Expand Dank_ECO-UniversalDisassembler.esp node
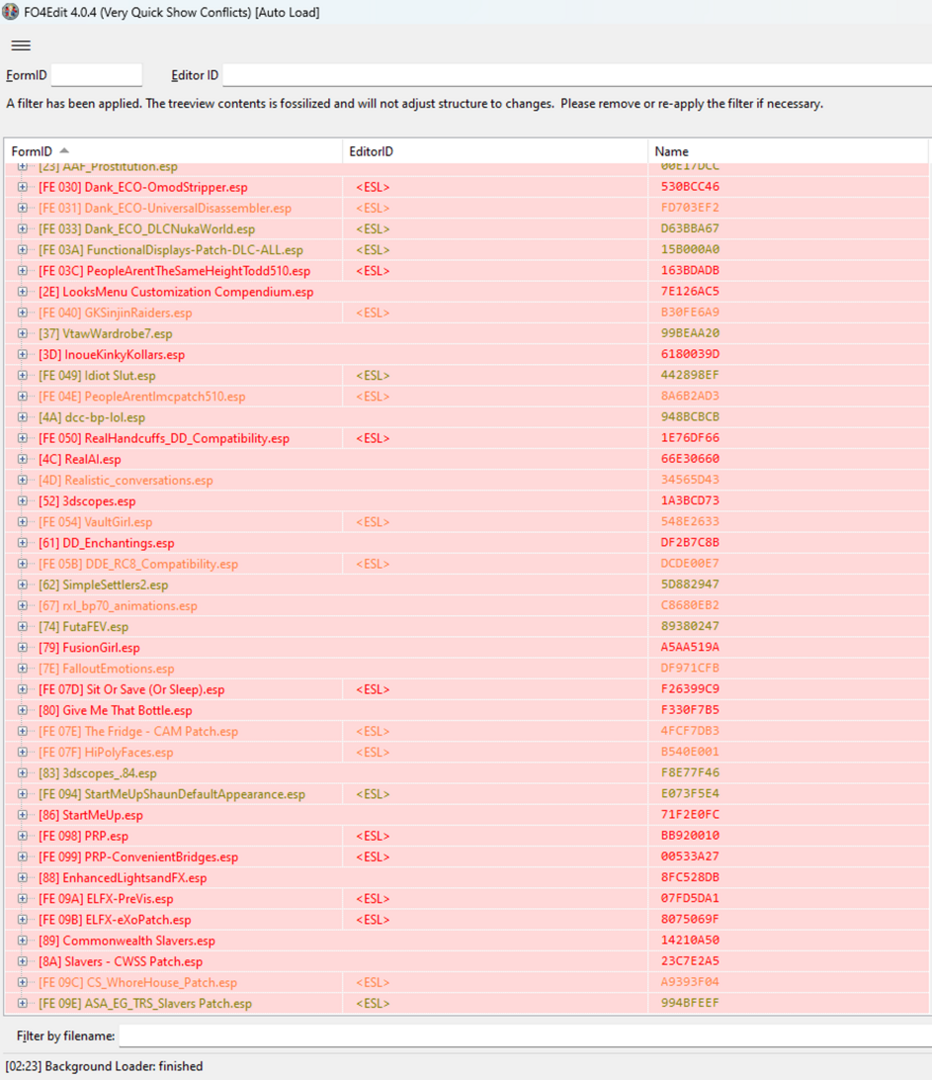The width and height of the screenshot is (932, 1080). 23,207
